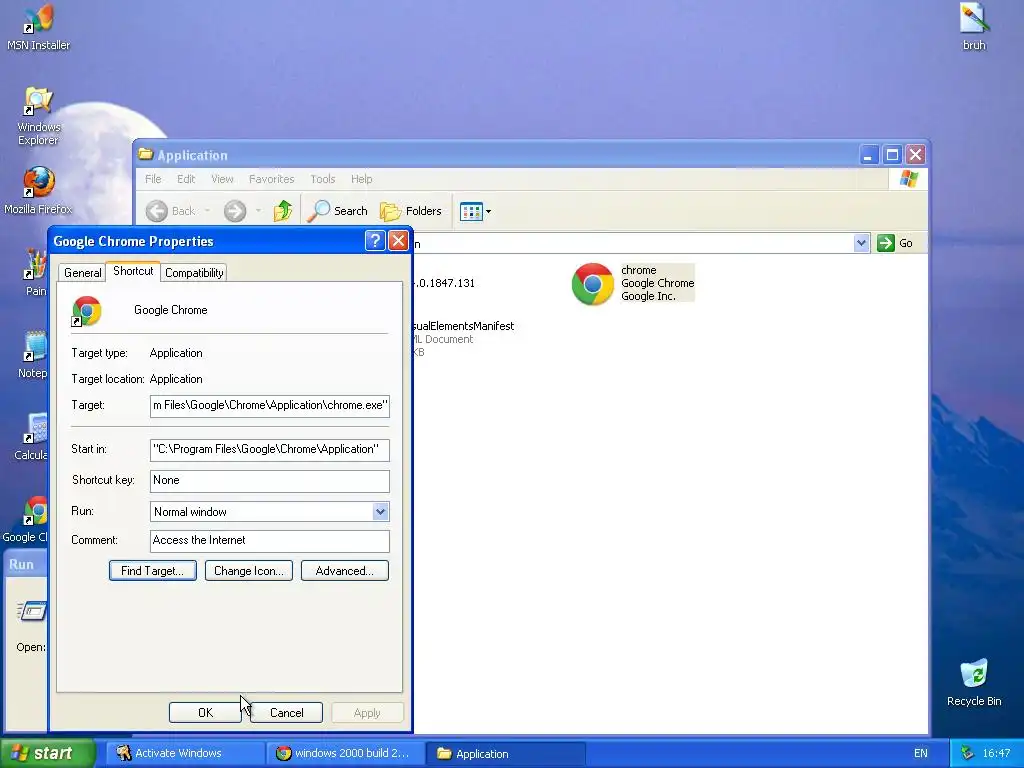Screen dimensions: 1024x768
Task: Open the View menu
Action: [x=222, y=179]
